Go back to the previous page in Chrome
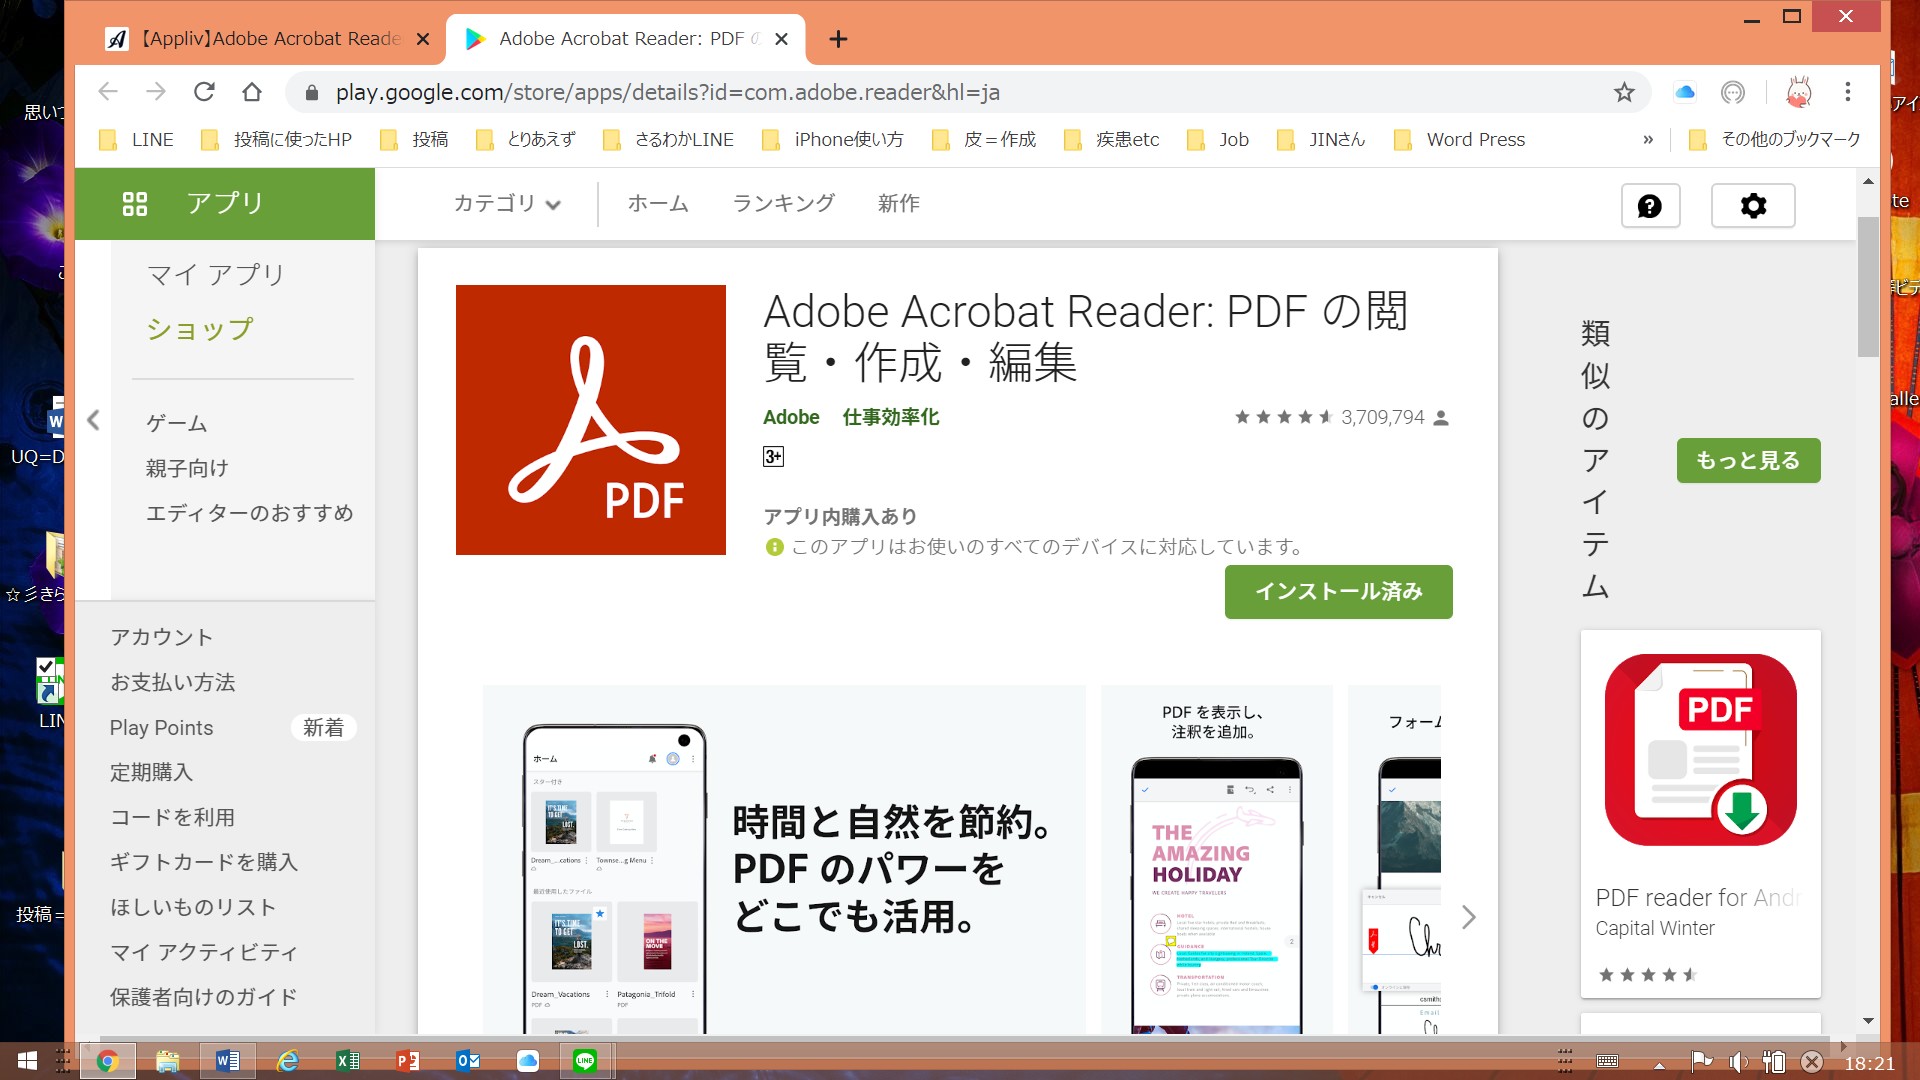The image size is (1920, 1080). pyautogui.click(x=108, y=92)
